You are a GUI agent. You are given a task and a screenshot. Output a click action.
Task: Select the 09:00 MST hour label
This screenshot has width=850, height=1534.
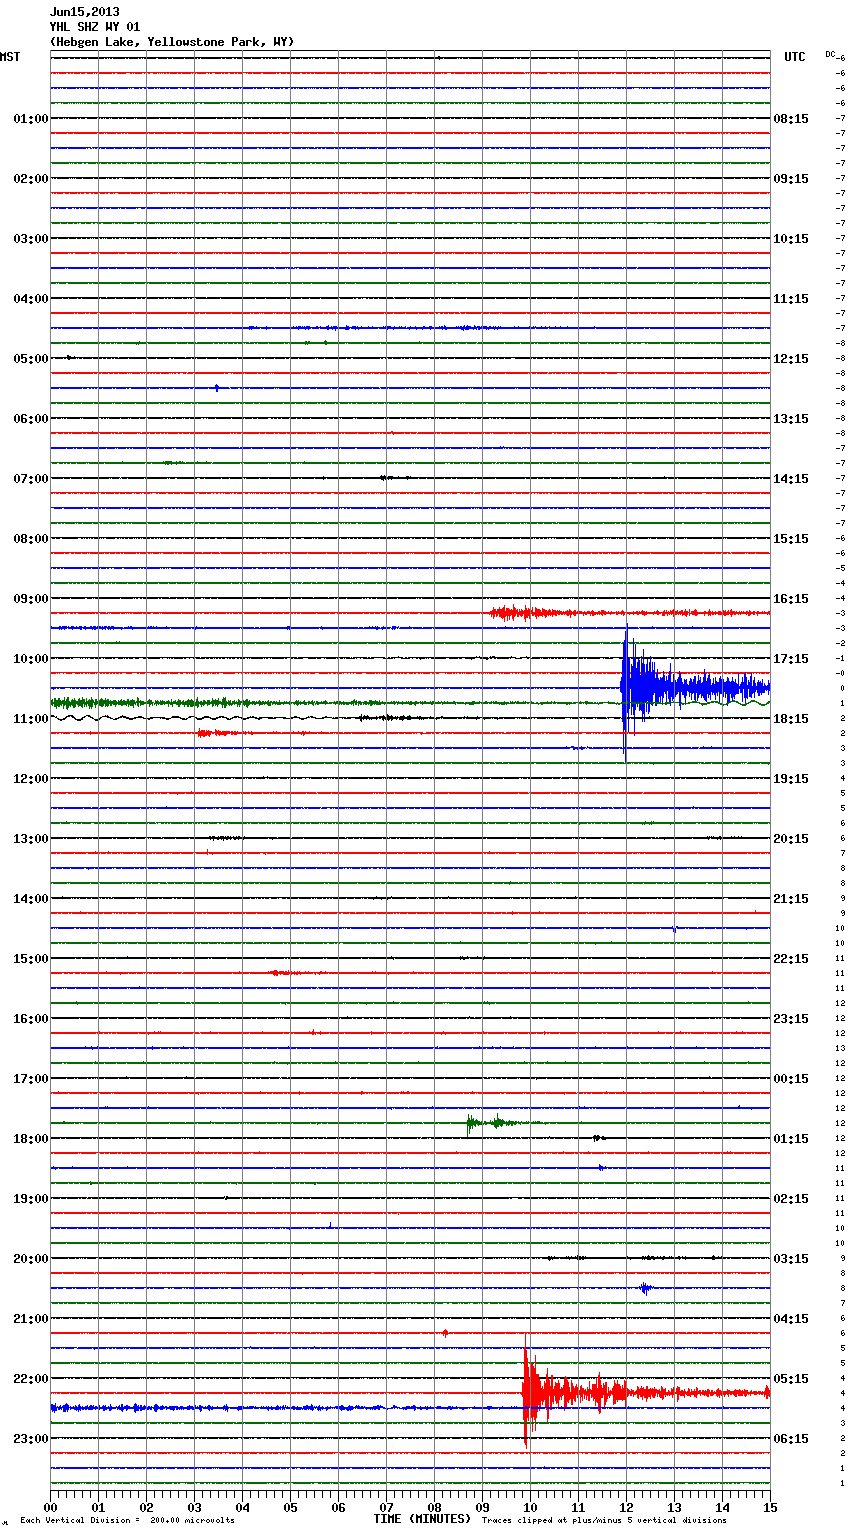31,599
